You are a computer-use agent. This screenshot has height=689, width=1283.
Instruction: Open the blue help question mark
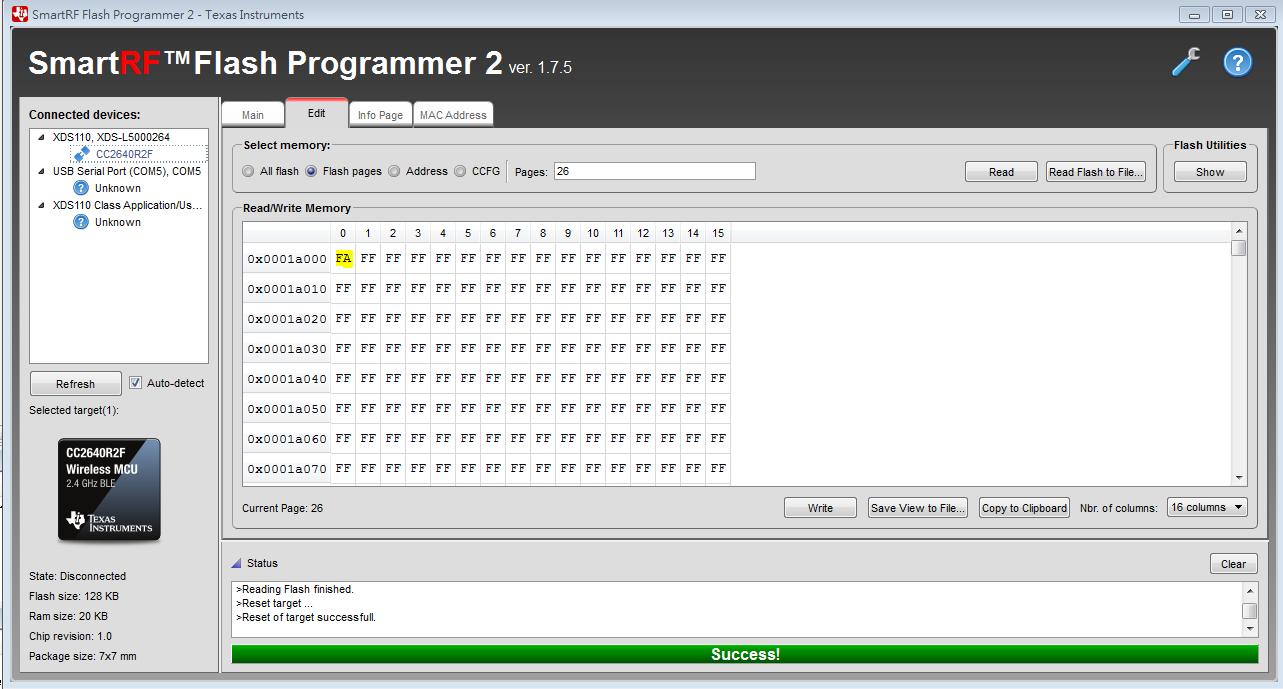tap(1238, 62)
